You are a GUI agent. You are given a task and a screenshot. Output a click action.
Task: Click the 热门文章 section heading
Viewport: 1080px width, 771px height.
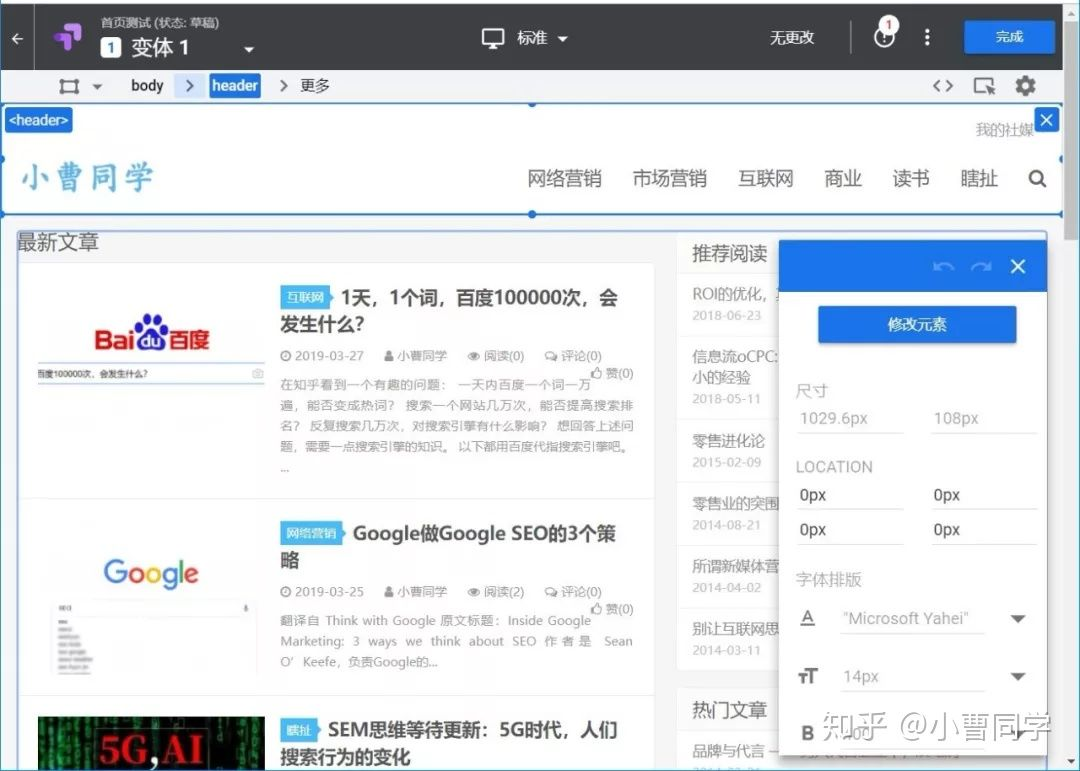729,710
